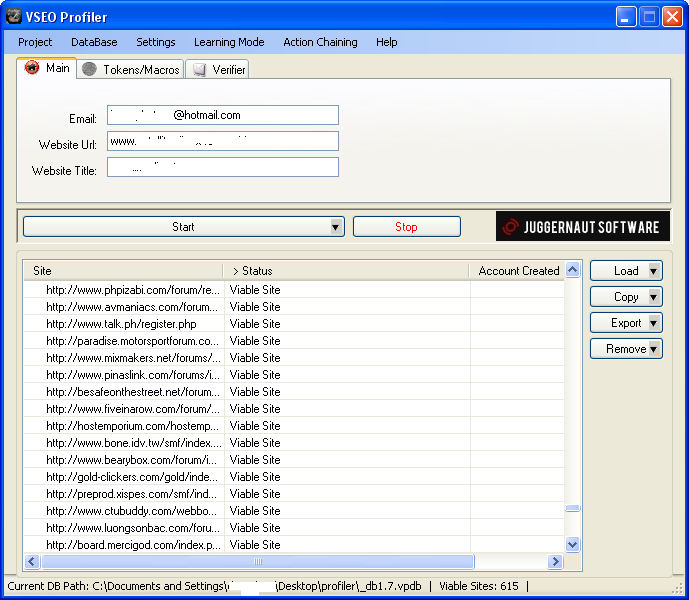Click into the Email input field
The width and height of the screenshot is (689, 600).
tap(223, 115)
